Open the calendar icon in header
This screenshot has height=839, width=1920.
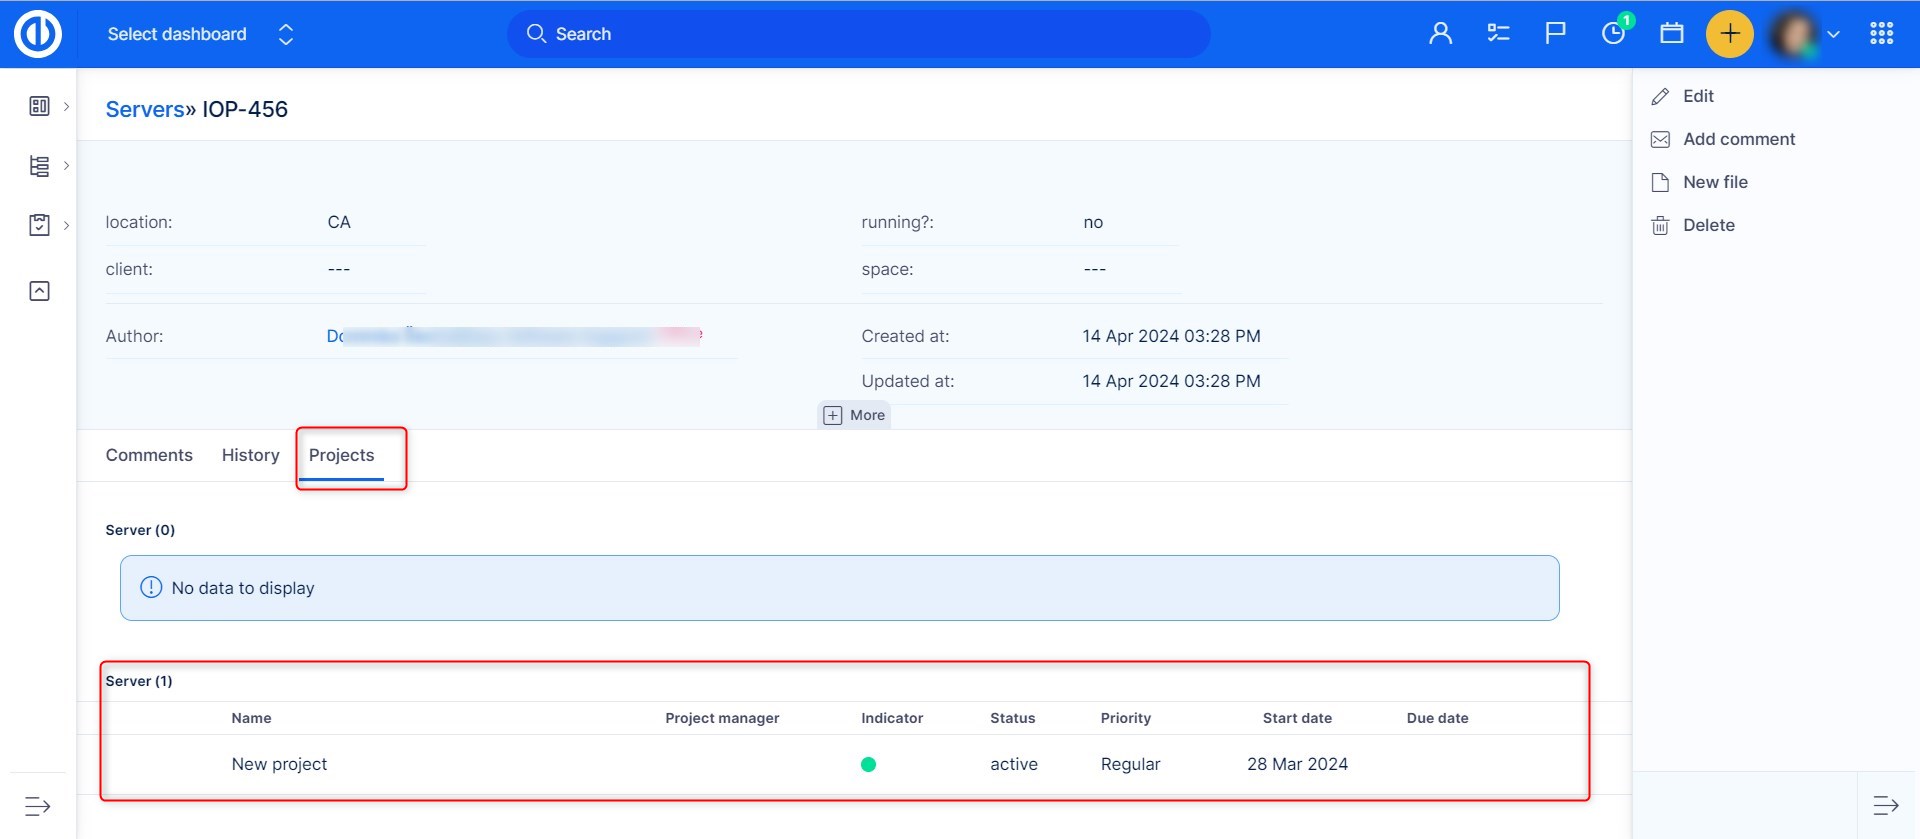pos(1671,34)
